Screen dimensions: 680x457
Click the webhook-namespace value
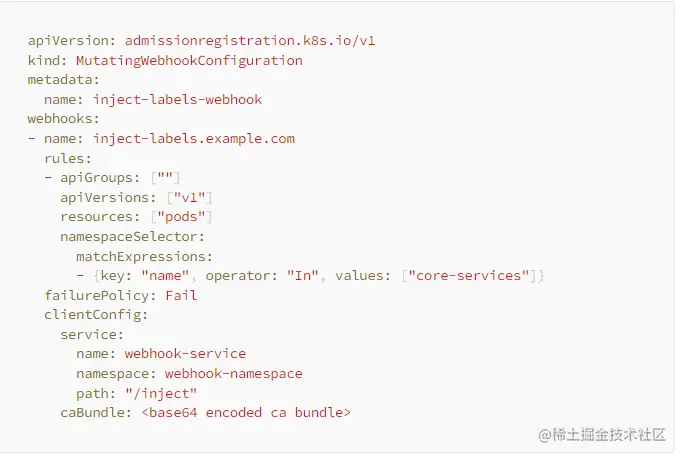point(234,374)
